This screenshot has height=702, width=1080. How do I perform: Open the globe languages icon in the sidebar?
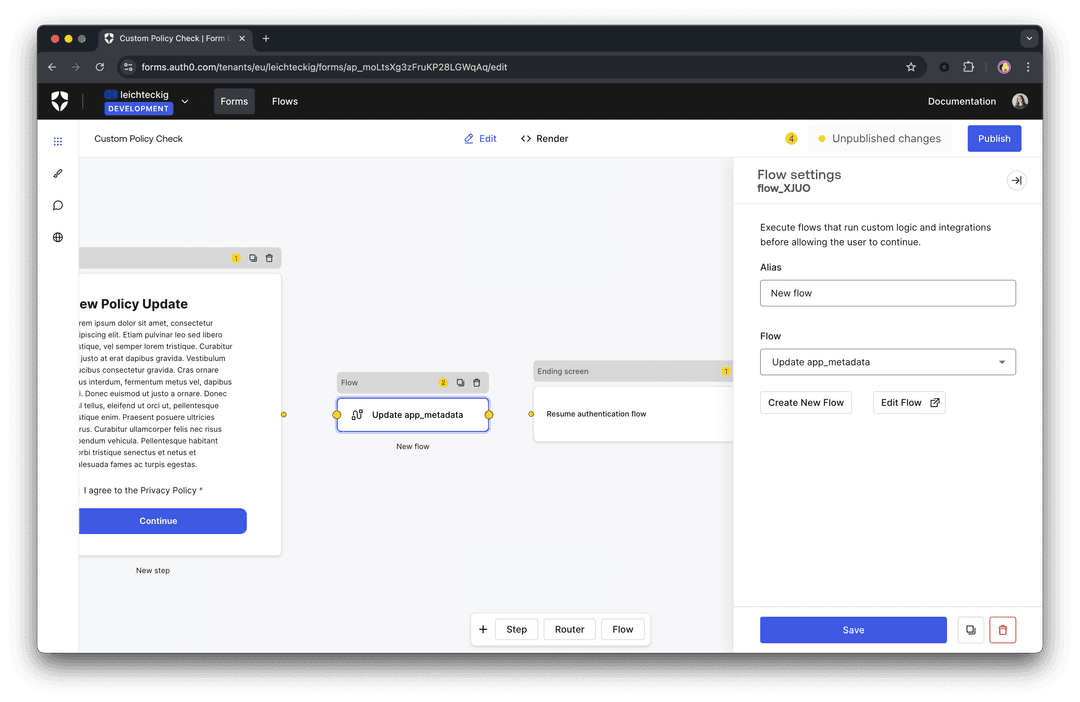[x=57, y=237]
